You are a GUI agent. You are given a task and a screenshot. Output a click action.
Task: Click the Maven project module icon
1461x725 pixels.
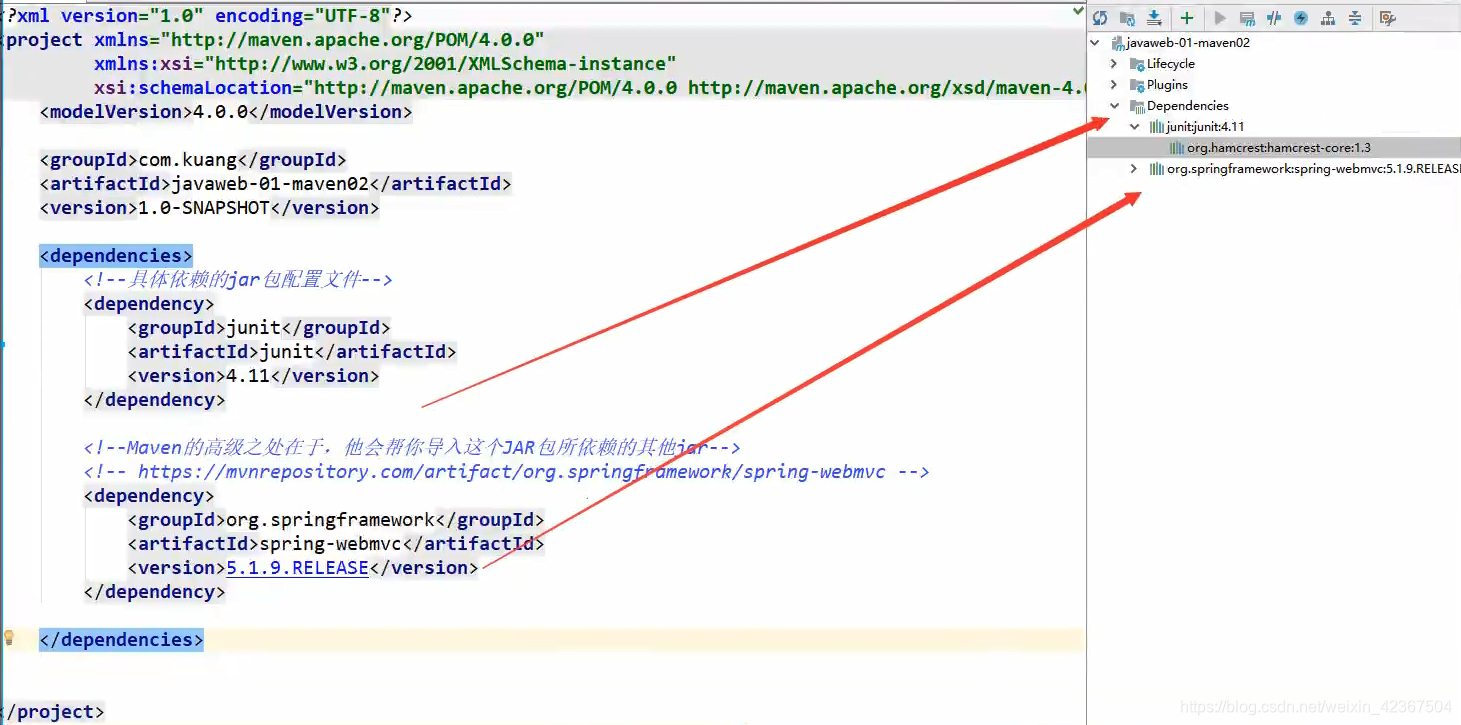click(1117, 43)
